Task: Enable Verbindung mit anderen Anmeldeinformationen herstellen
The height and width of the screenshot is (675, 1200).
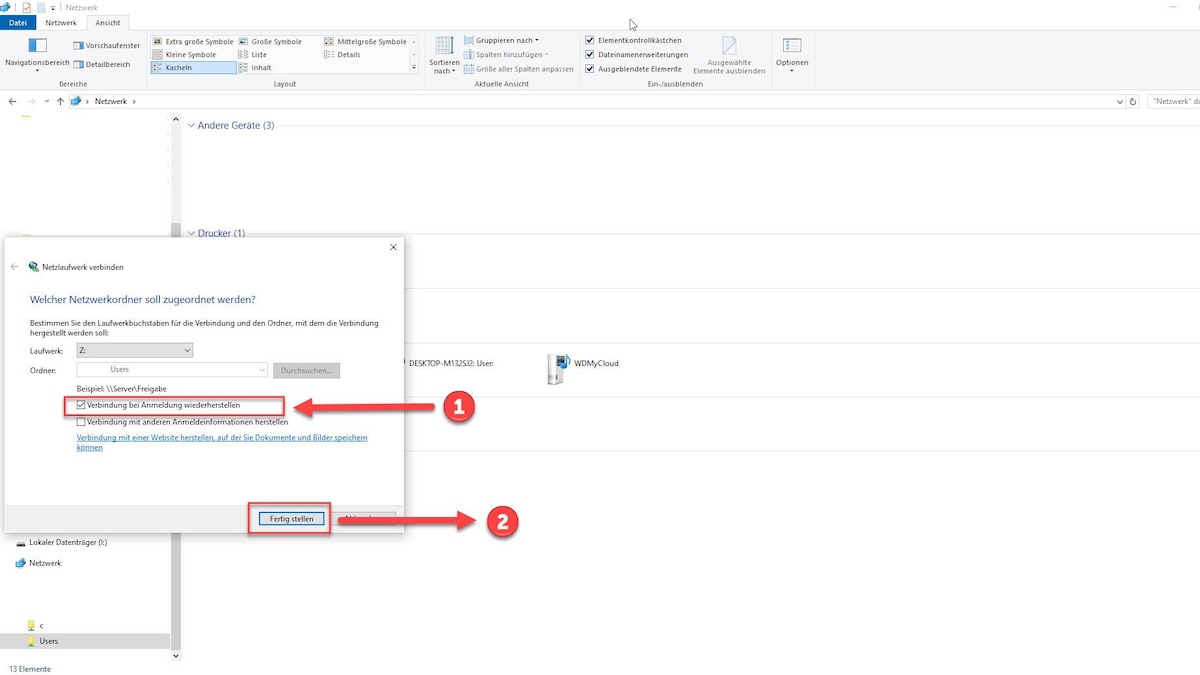Action: (82, 422)
